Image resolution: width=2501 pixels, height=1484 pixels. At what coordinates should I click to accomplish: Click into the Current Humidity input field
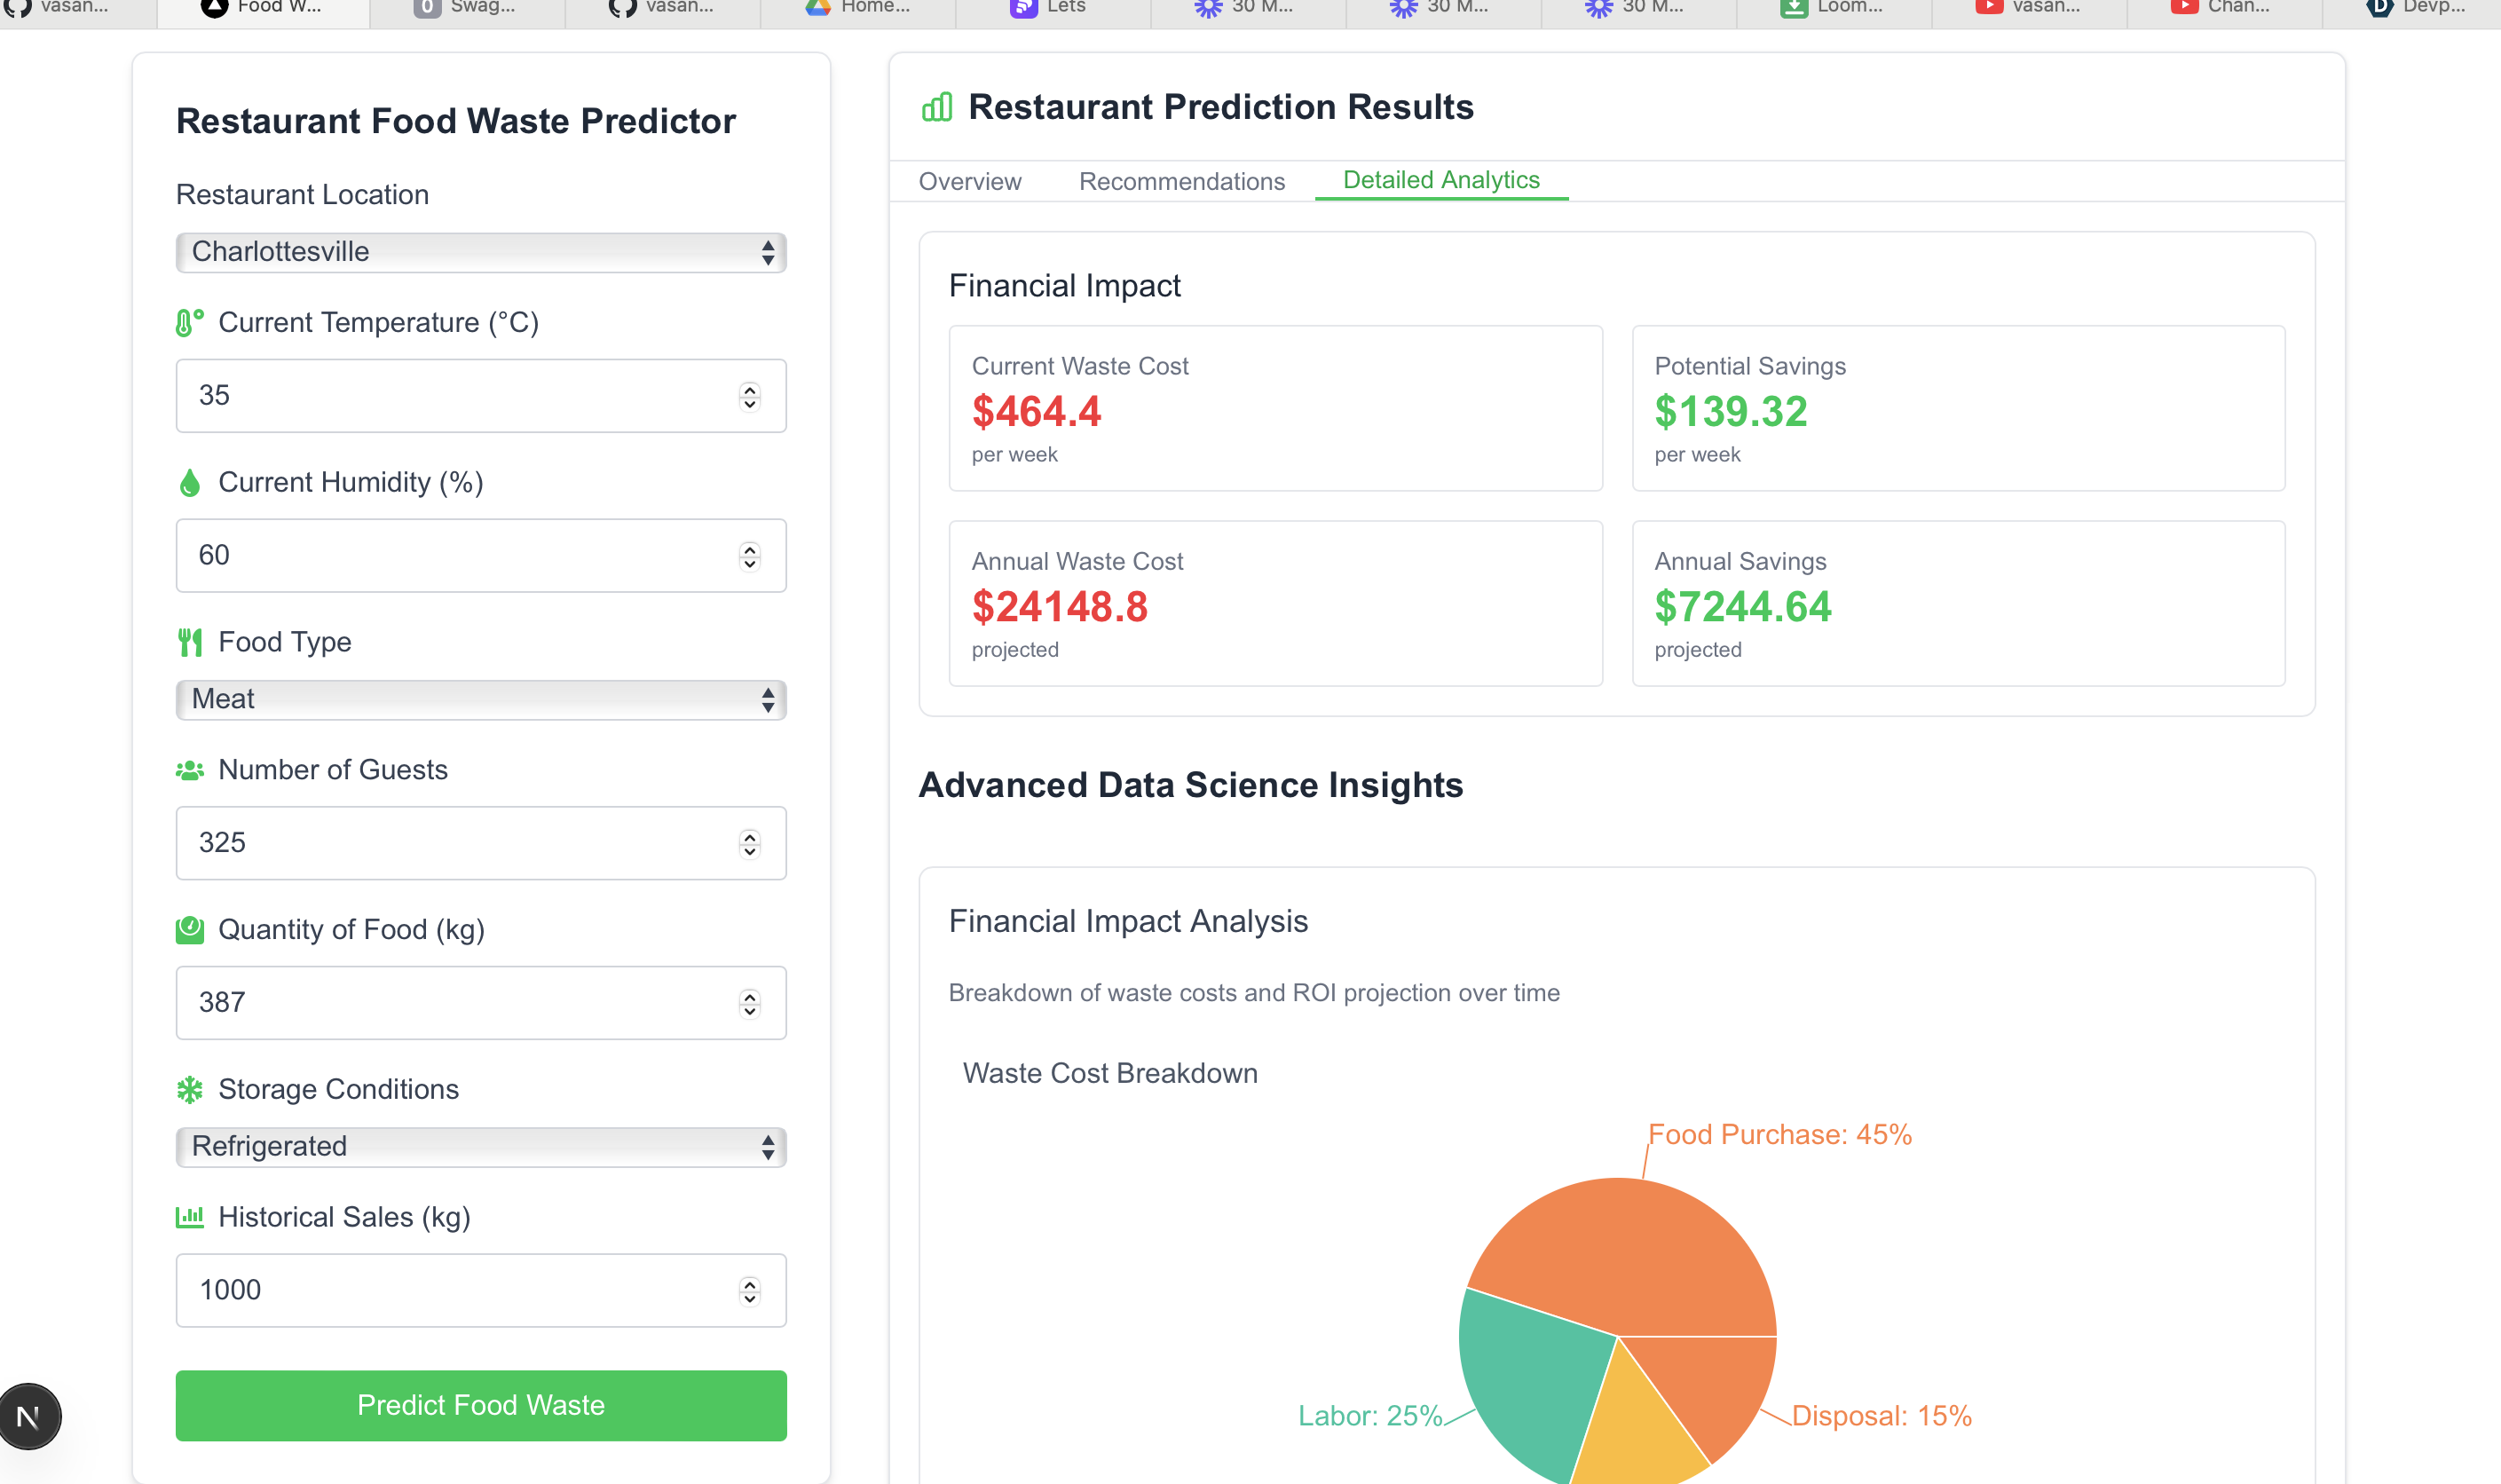(460, 555)
